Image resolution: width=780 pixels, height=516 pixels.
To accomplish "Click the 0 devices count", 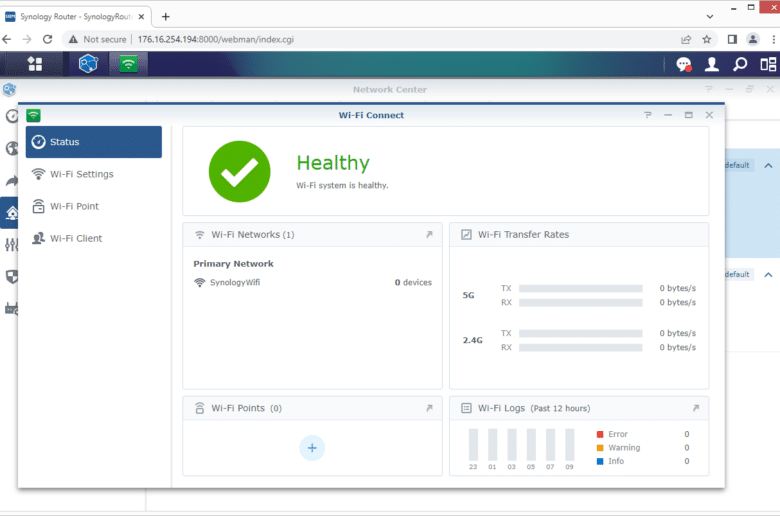I will pyautogui.click(x=413, y=282).
